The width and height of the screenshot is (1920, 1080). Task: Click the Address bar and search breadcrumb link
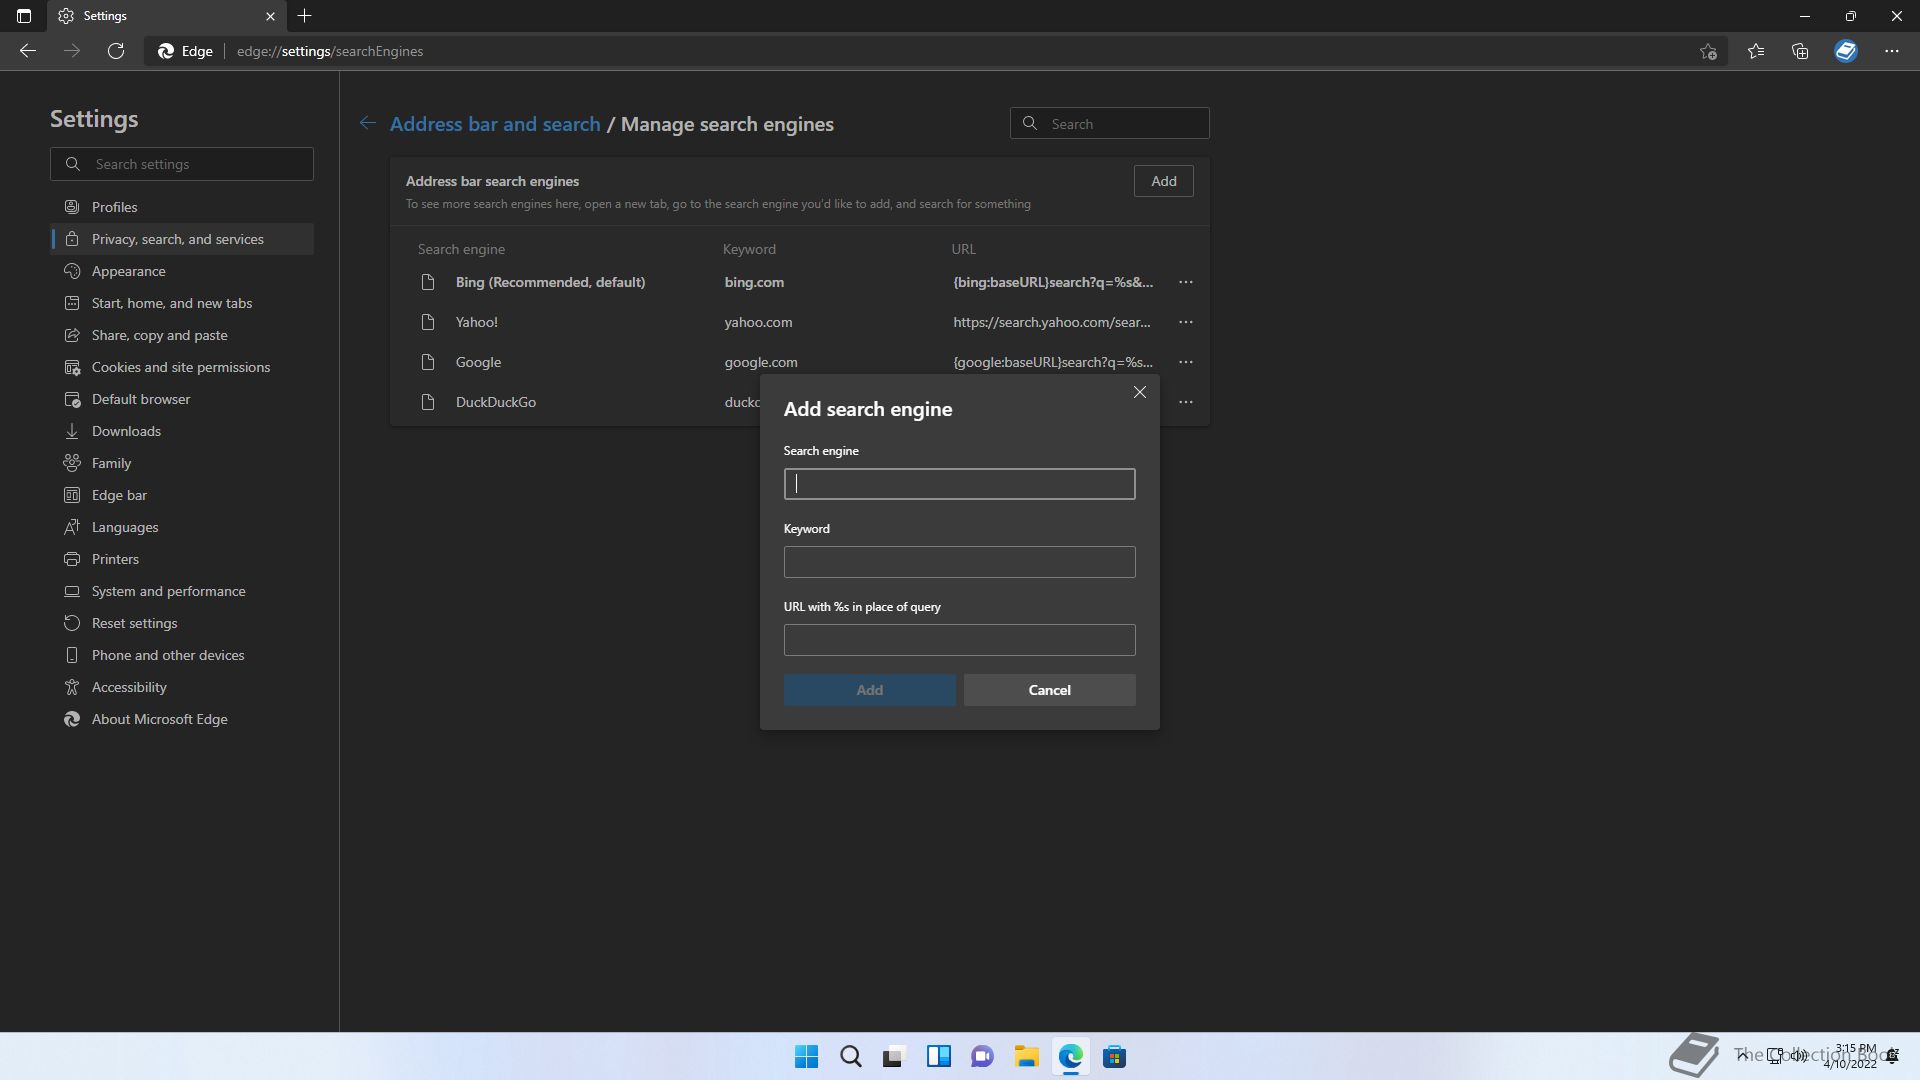click(495, 124)
